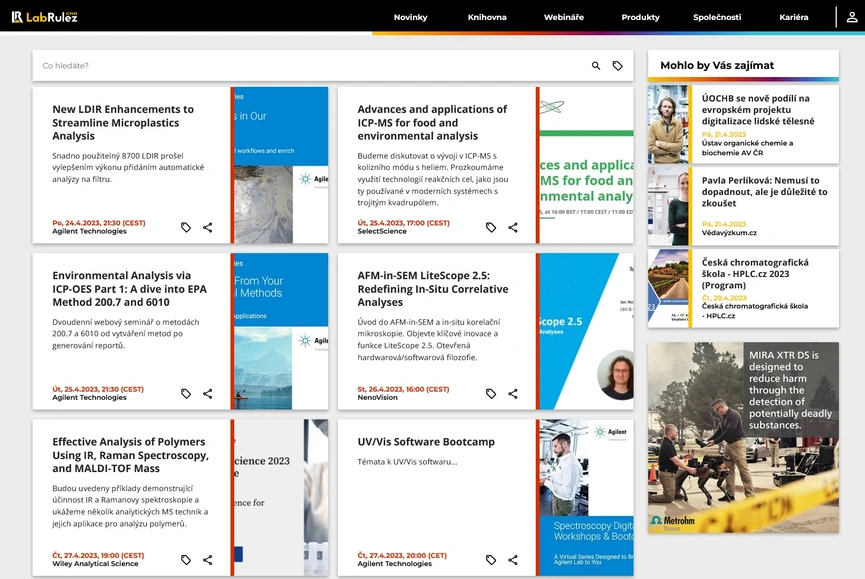
Task: Click tag icon on Advances ICP-MS card
Action: 491,227
